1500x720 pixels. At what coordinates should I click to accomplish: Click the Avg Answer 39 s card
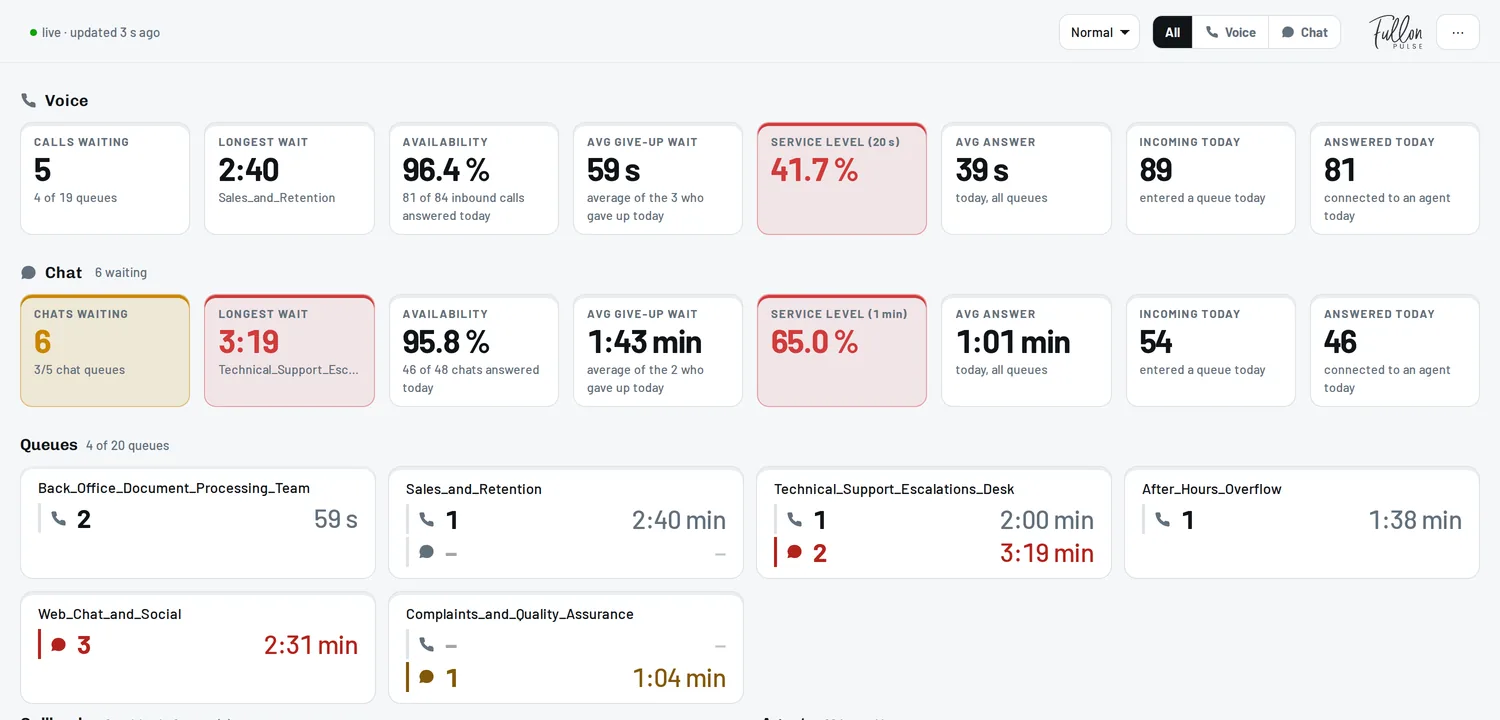click(x=1026, y=179)
